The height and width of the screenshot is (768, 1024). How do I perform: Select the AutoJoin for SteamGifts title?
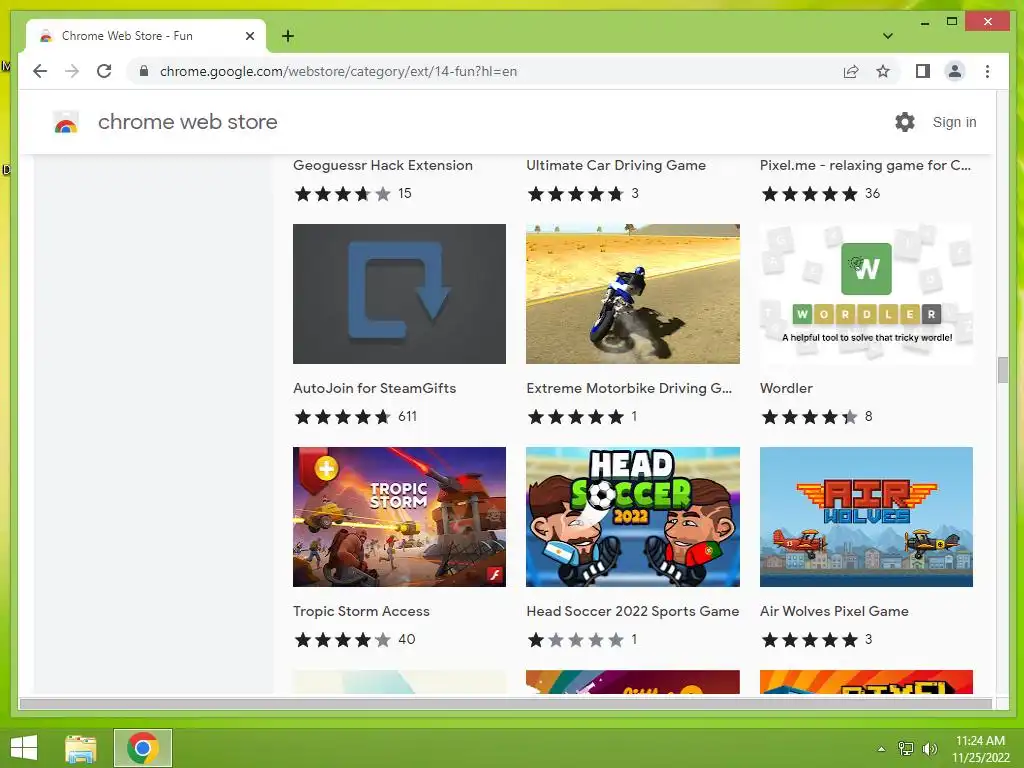click(374, 388)
